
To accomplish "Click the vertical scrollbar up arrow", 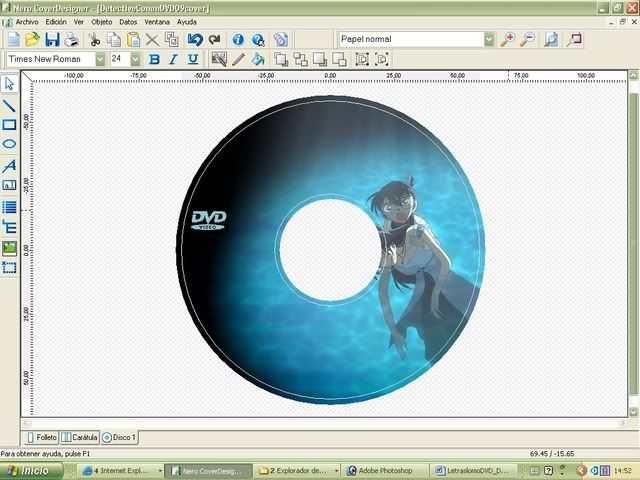I will click(x=633, y=76).
